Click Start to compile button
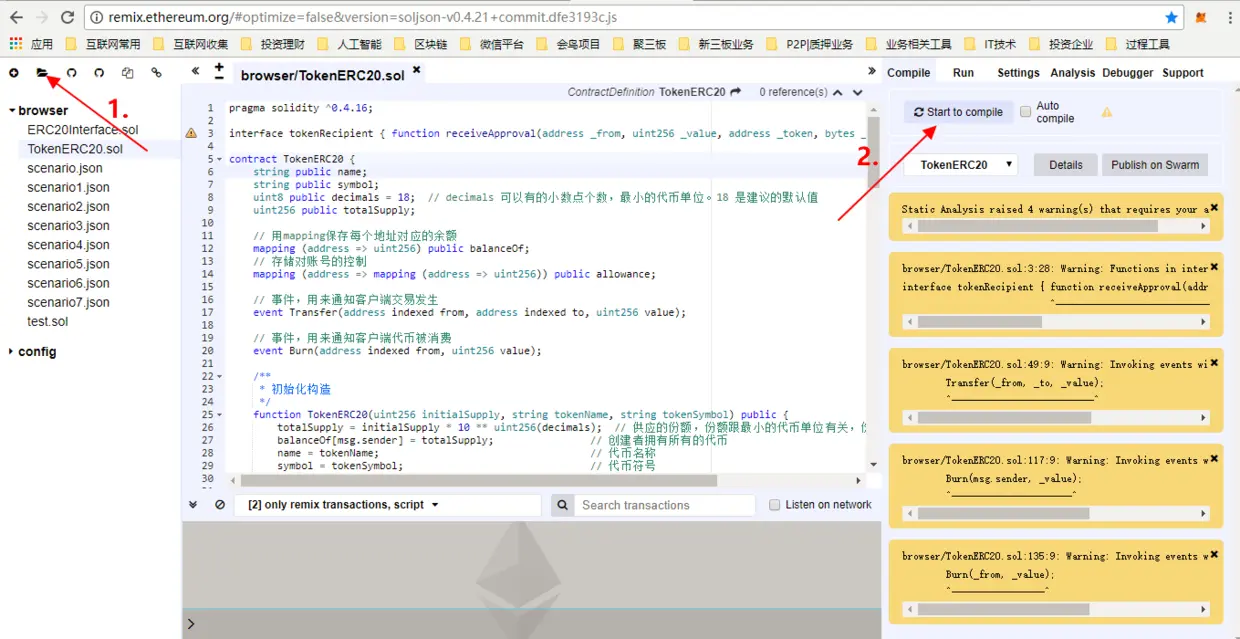The height and width of the screenshot is (639, 1240). [958, 112]
